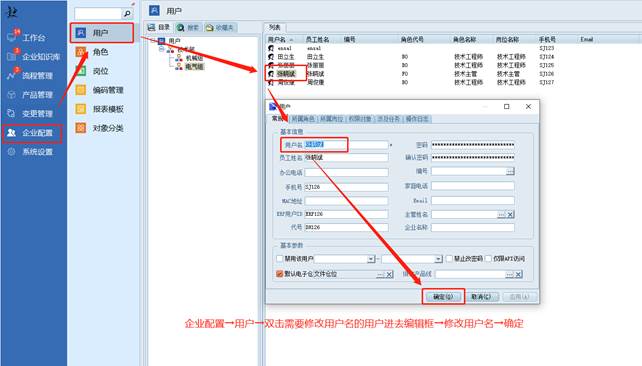Click the Email input field in dialog
This screenshot has width=642, height=366.
(x=473, y=201)
